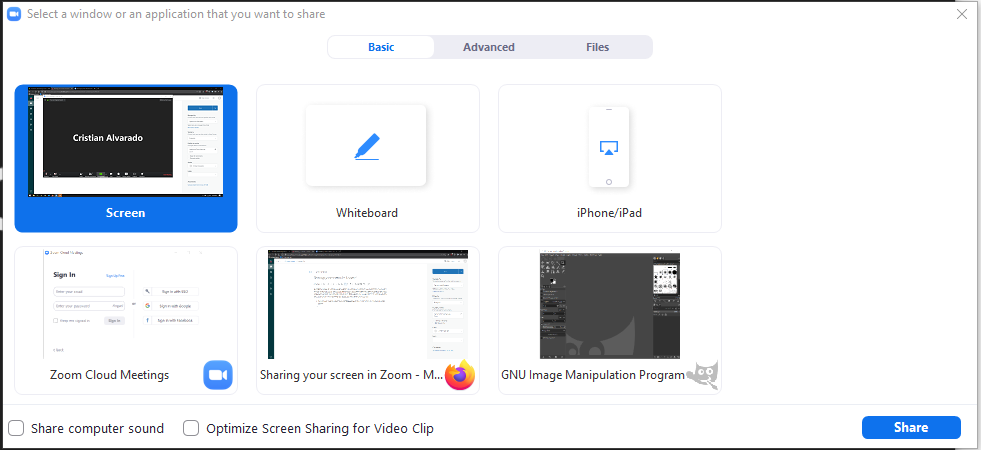Viewport: 981px width, 450px height.
Task: Close the share selection dialog
Action: 961,14
